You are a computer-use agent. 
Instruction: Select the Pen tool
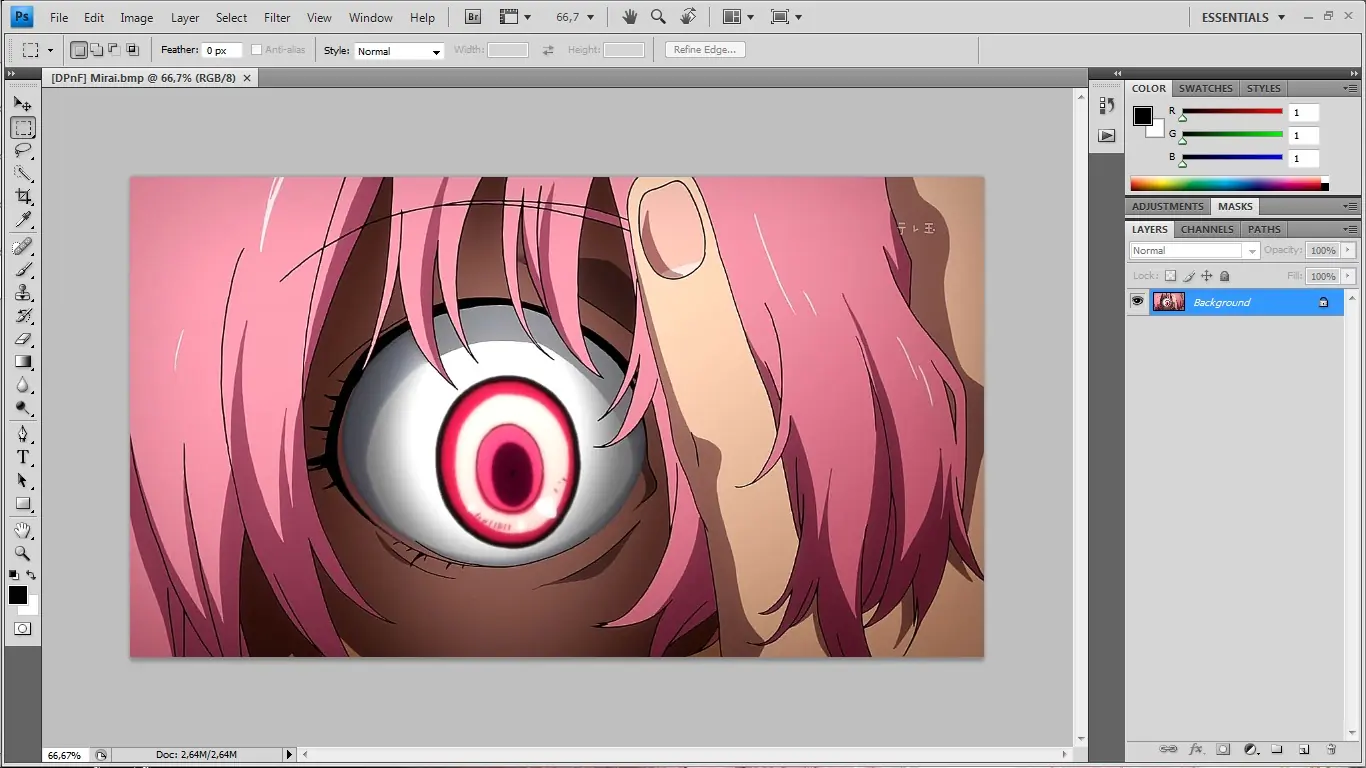[x=22, y=434]
